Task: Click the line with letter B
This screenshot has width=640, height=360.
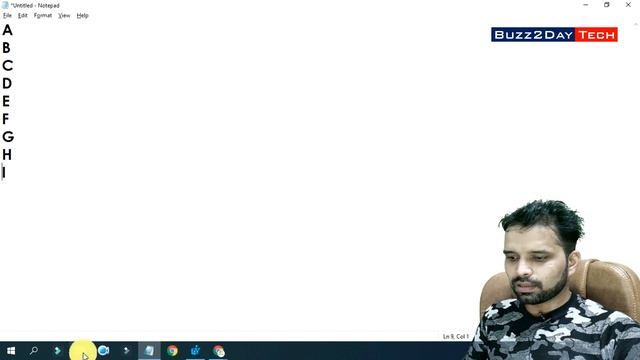Action: [6, 48]
